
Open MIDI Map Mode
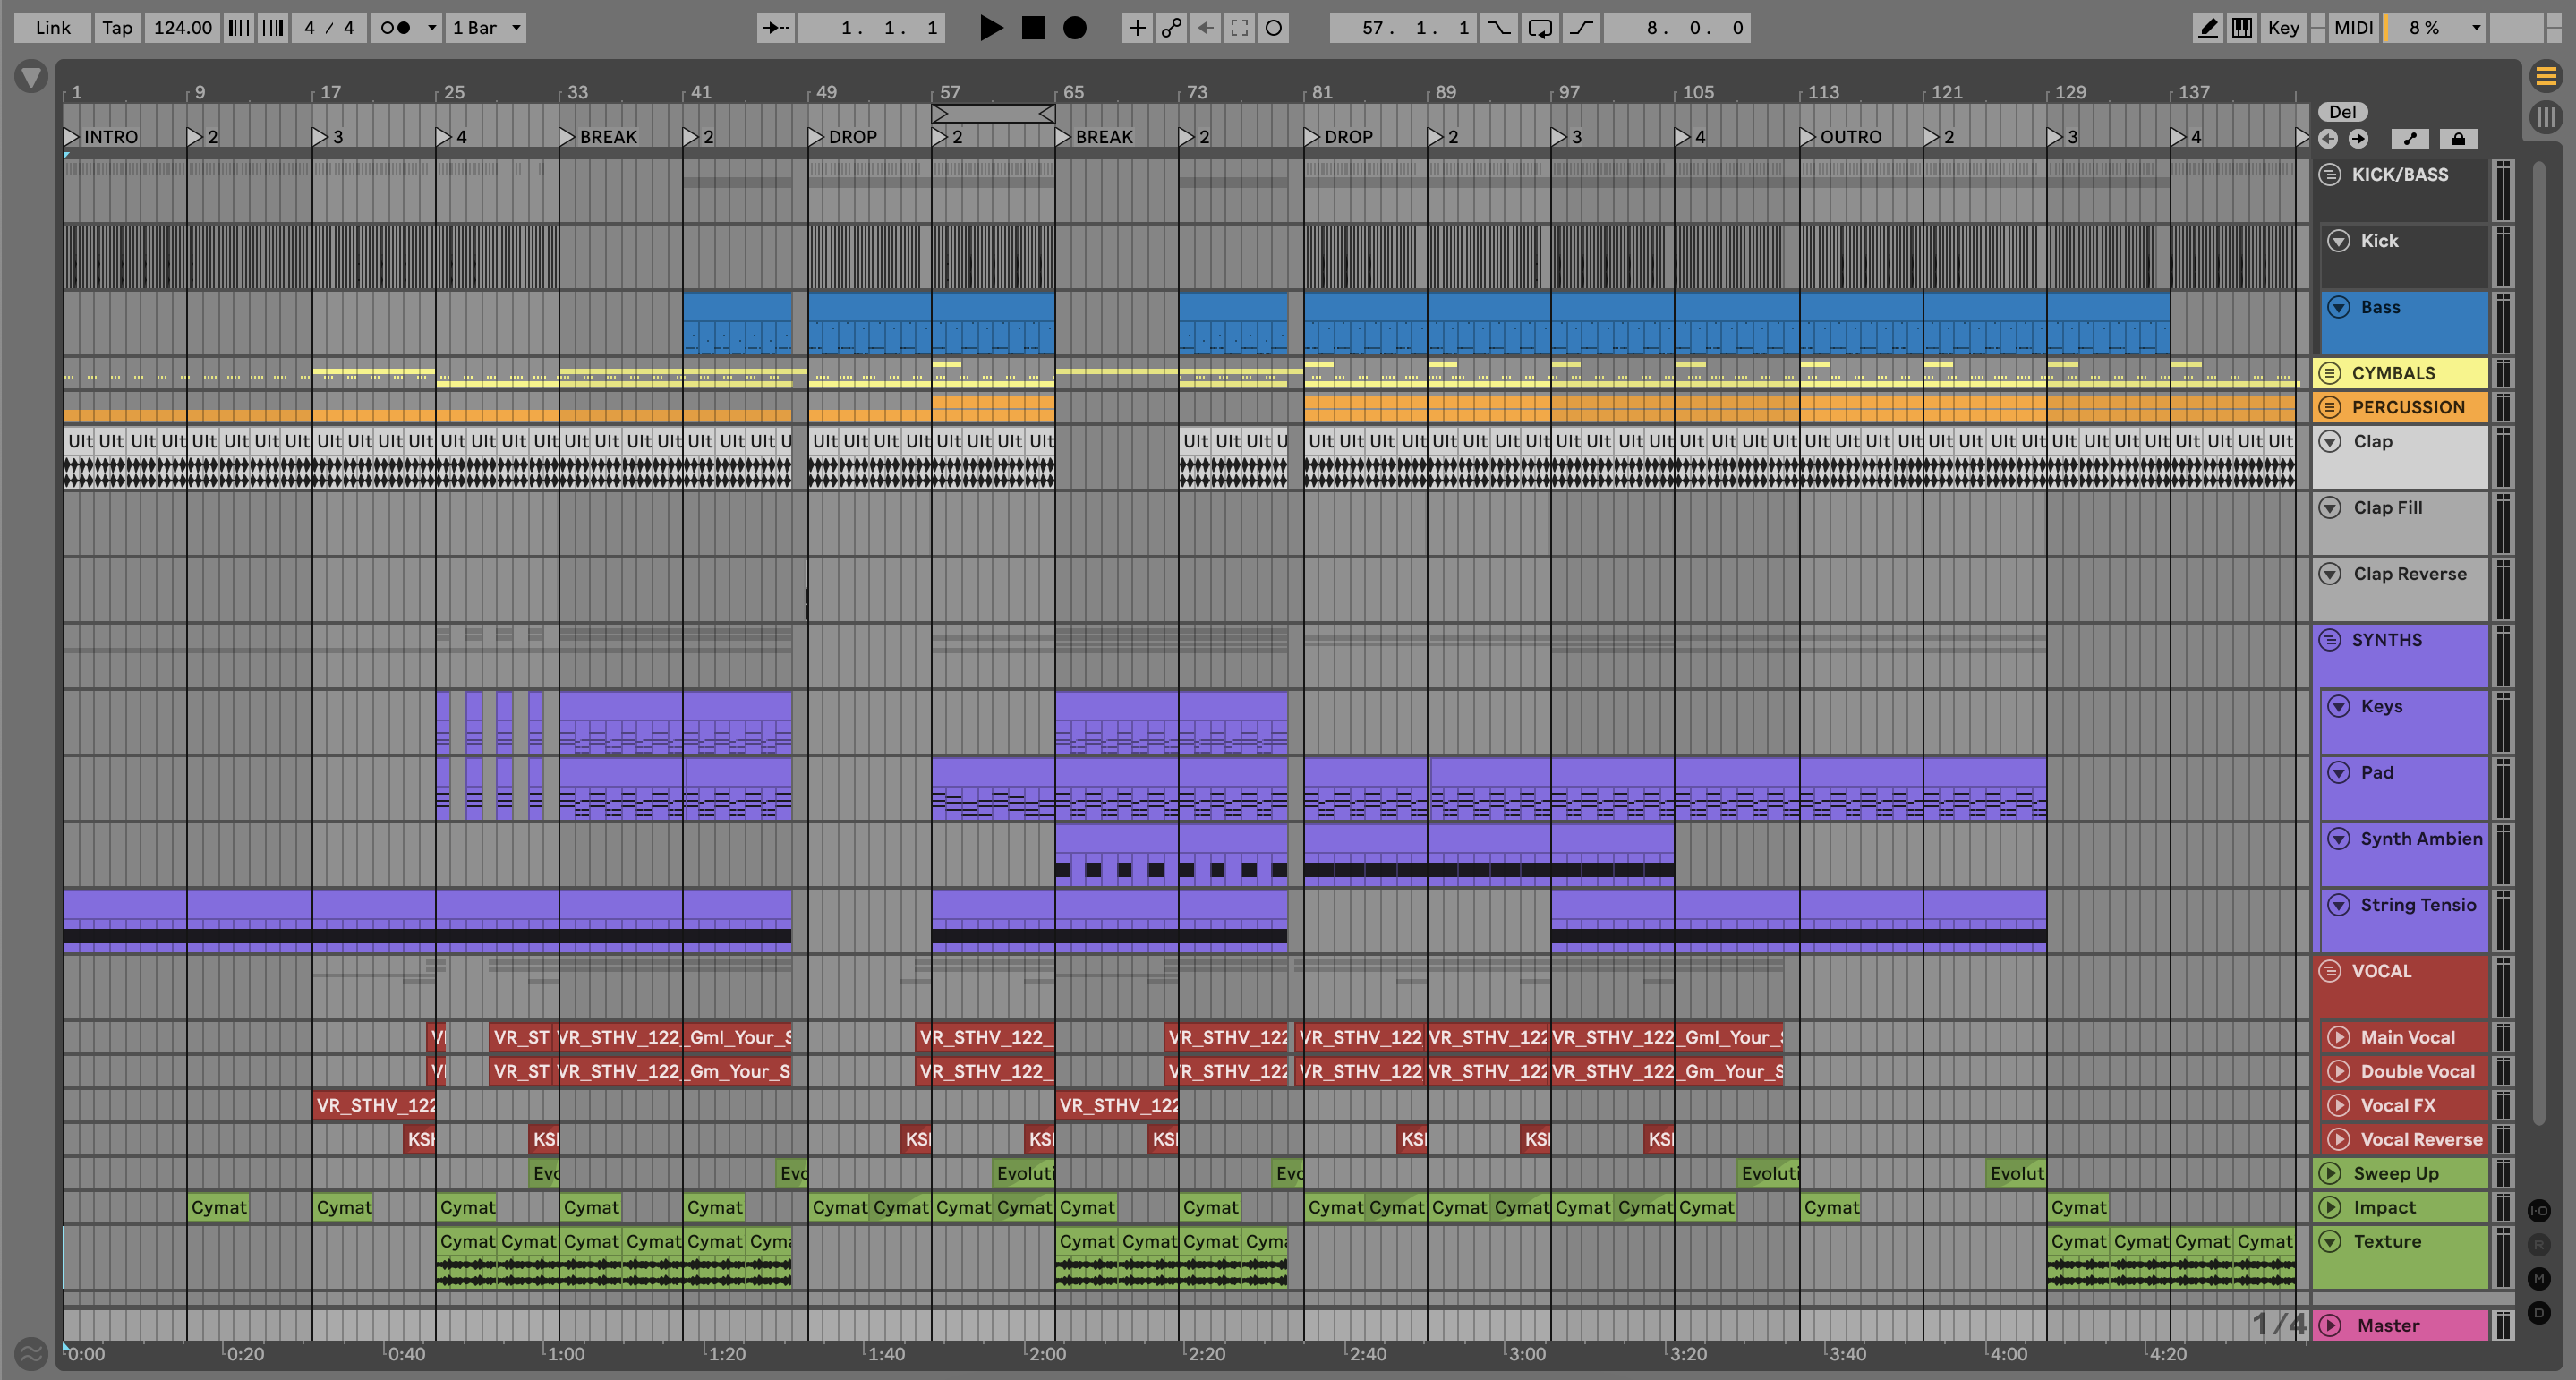(2353, 28)
